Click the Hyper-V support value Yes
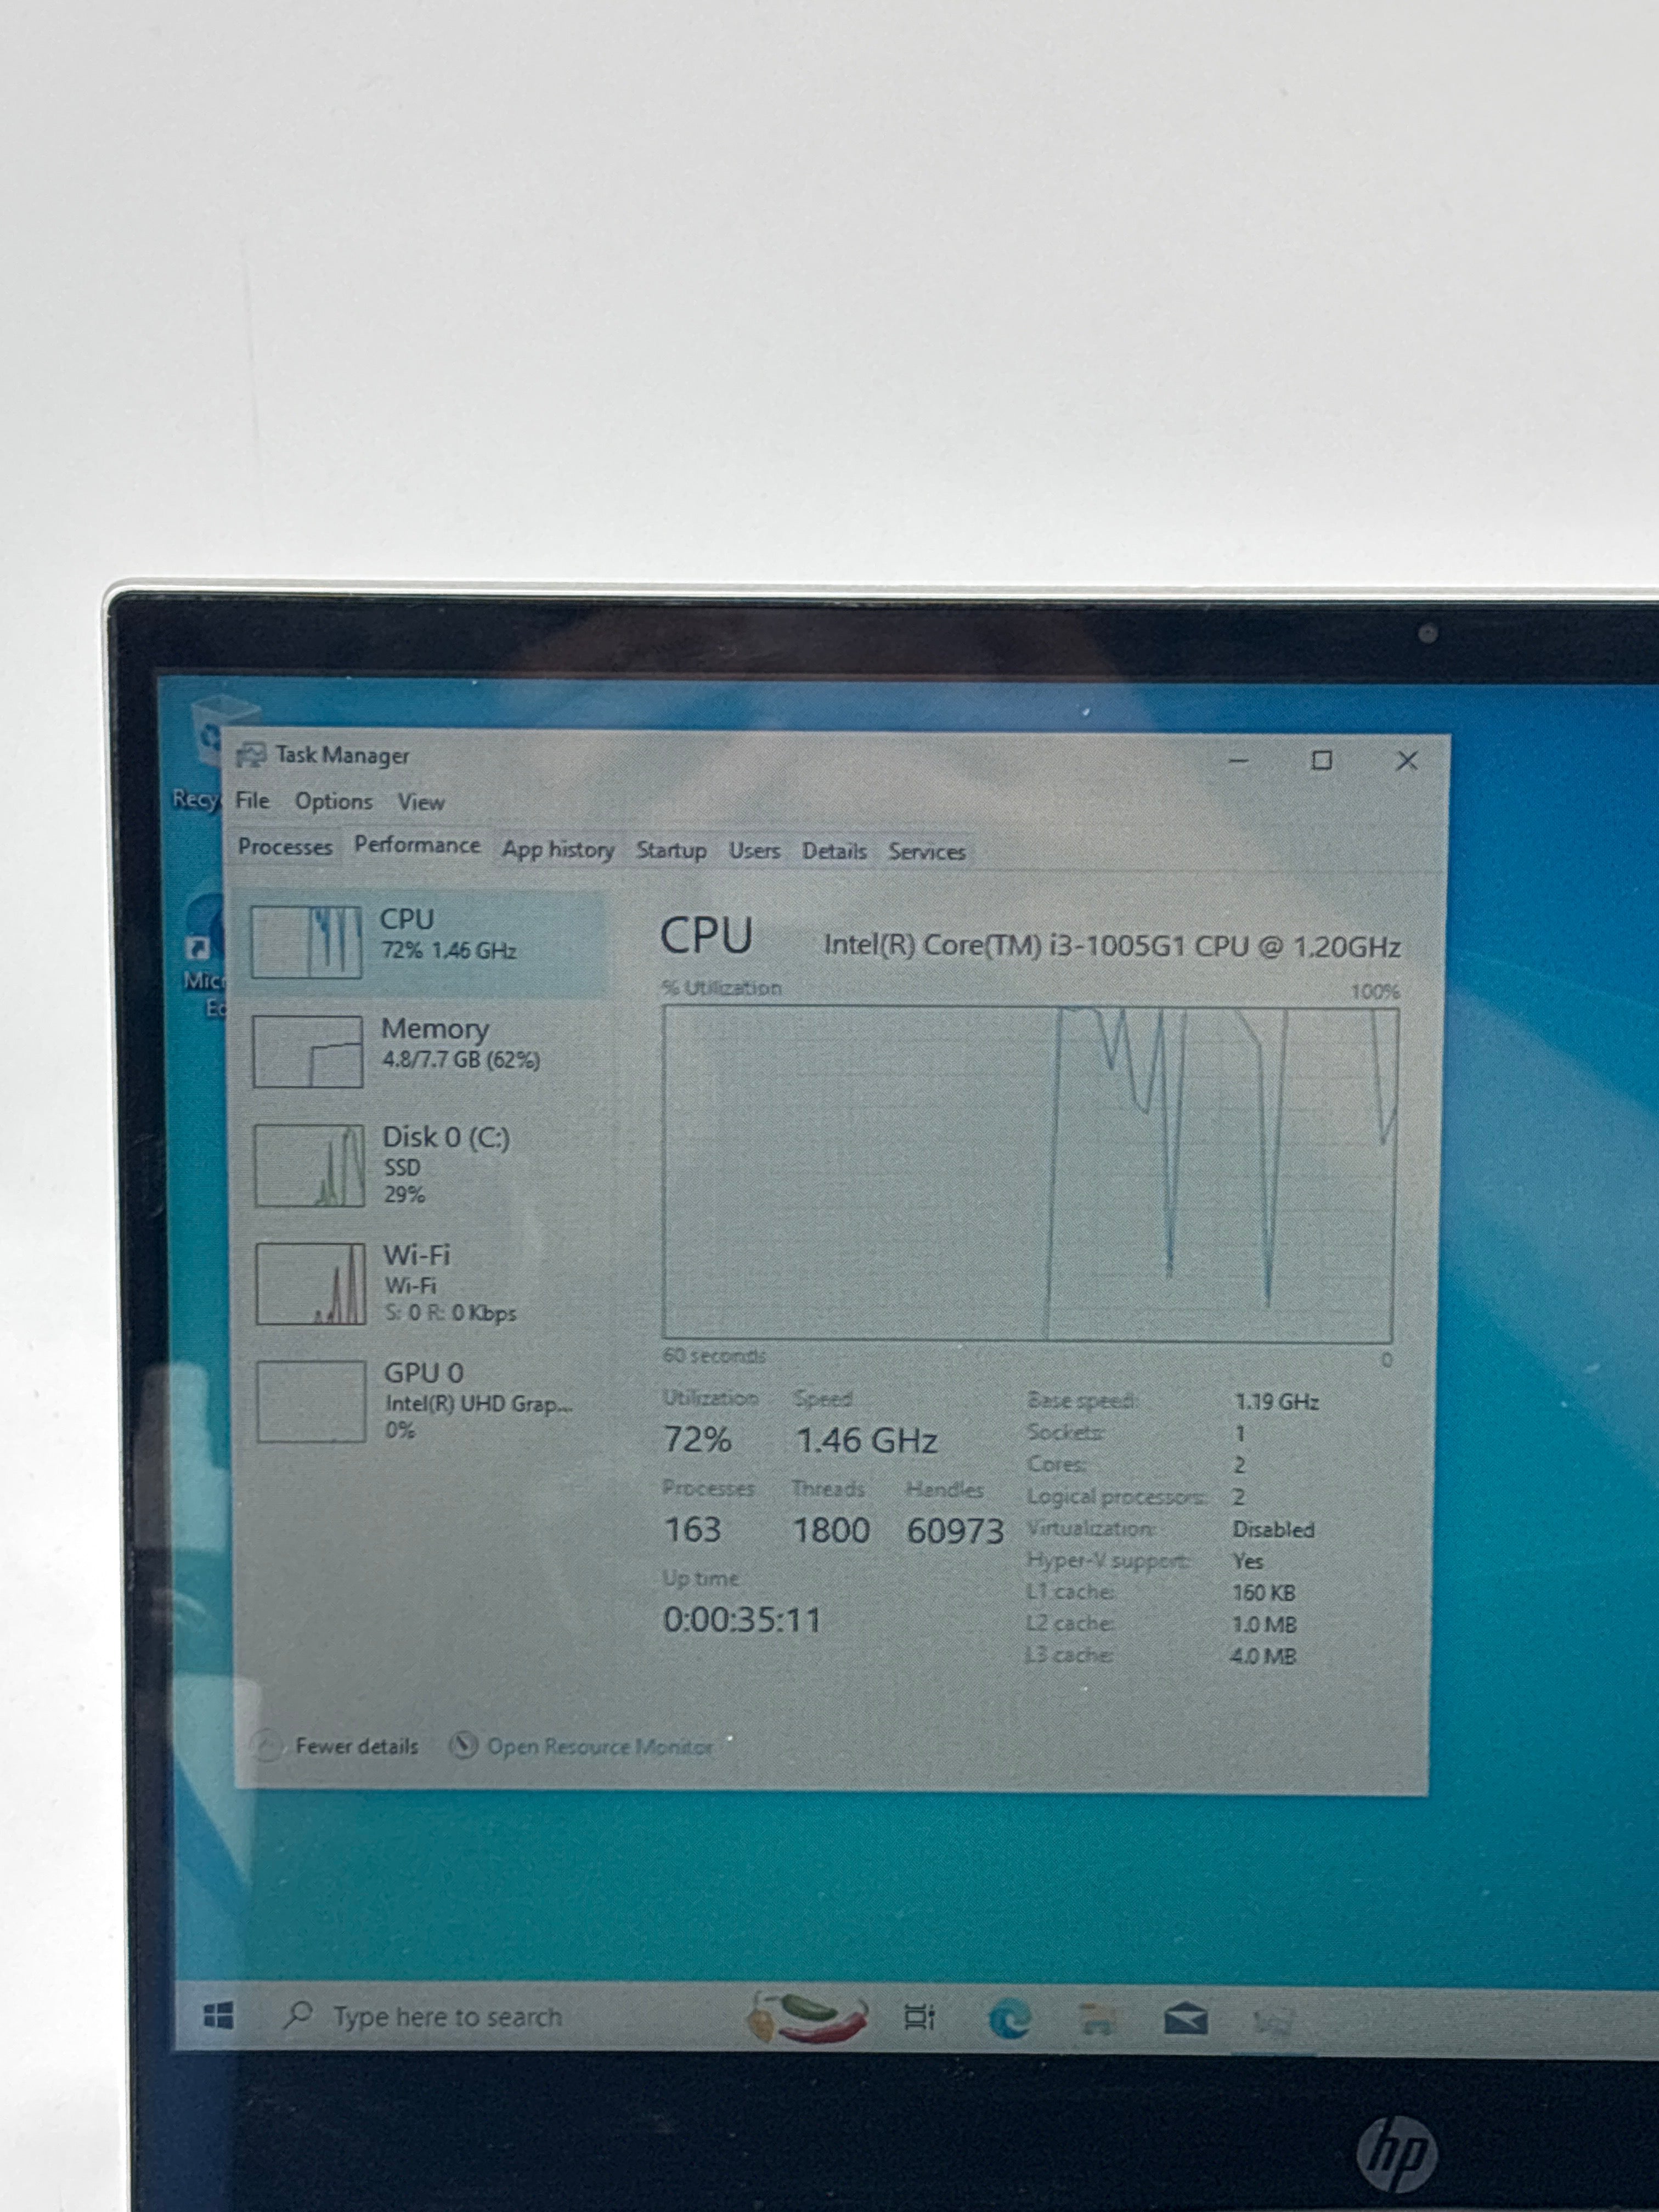Viewport: 1659px width, 2212px height. 1248,1561
